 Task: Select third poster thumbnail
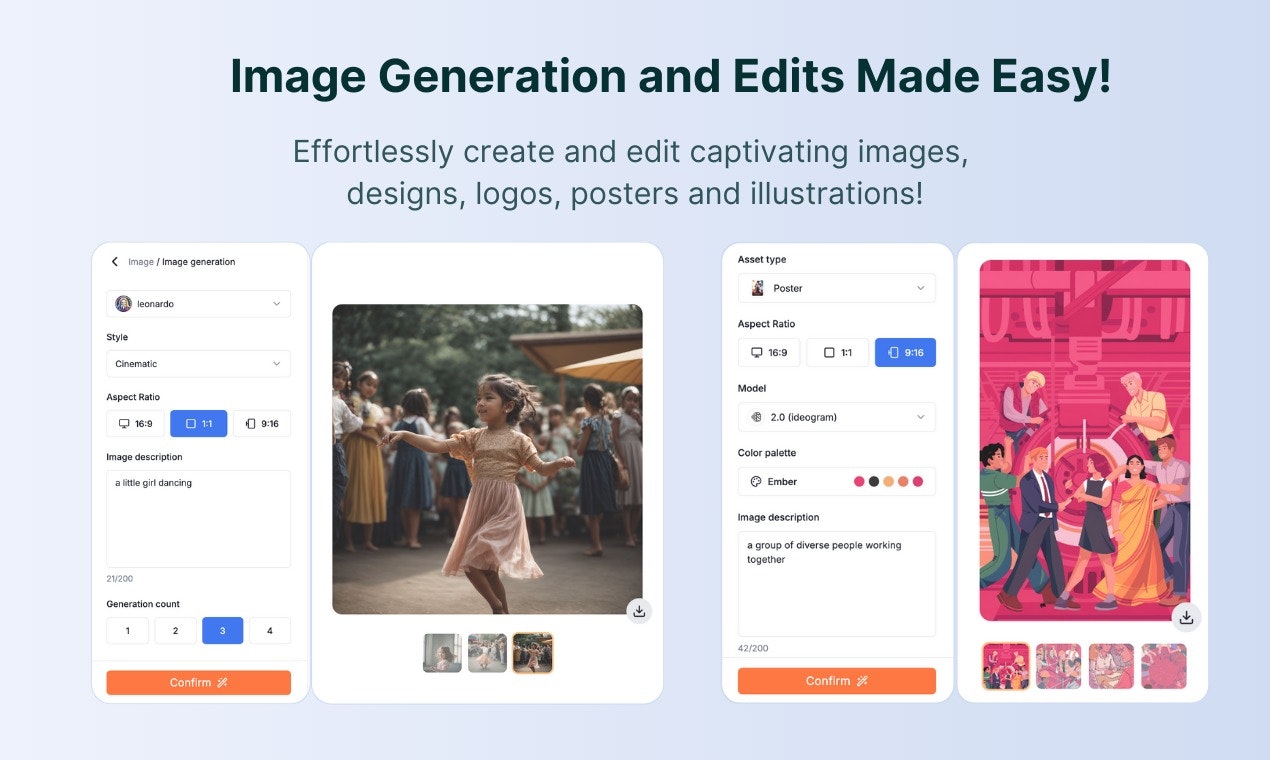tap(1111, 666)
